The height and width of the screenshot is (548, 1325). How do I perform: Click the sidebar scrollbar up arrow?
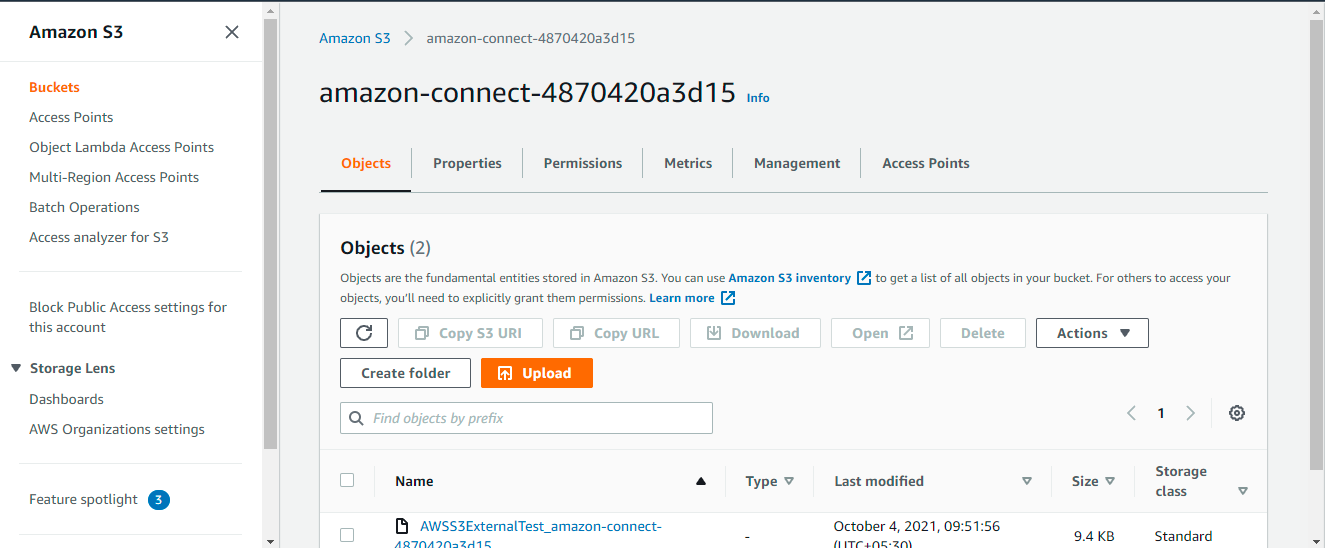point(270,9)
